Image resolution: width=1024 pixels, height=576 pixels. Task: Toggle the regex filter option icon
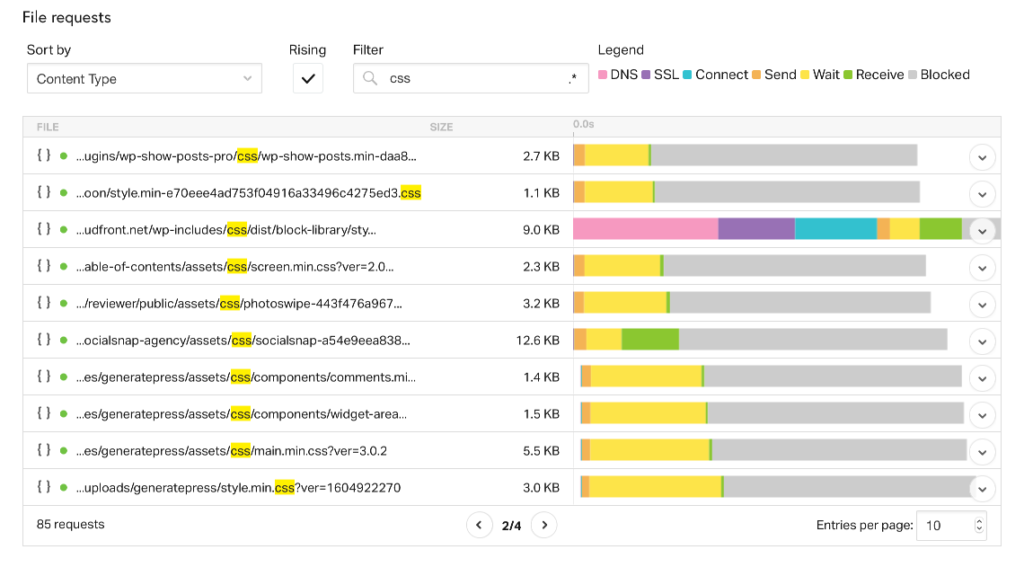coord(572,79)
